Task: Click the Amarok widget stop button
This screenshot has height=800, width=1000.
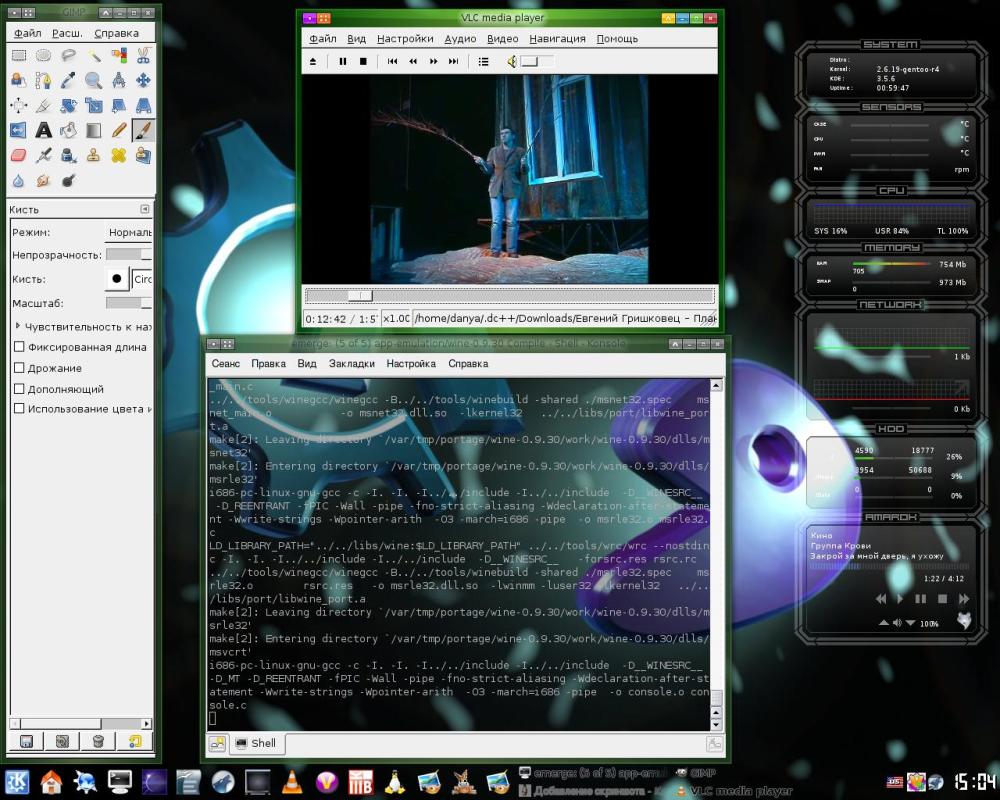Action: tap(942, 598)
